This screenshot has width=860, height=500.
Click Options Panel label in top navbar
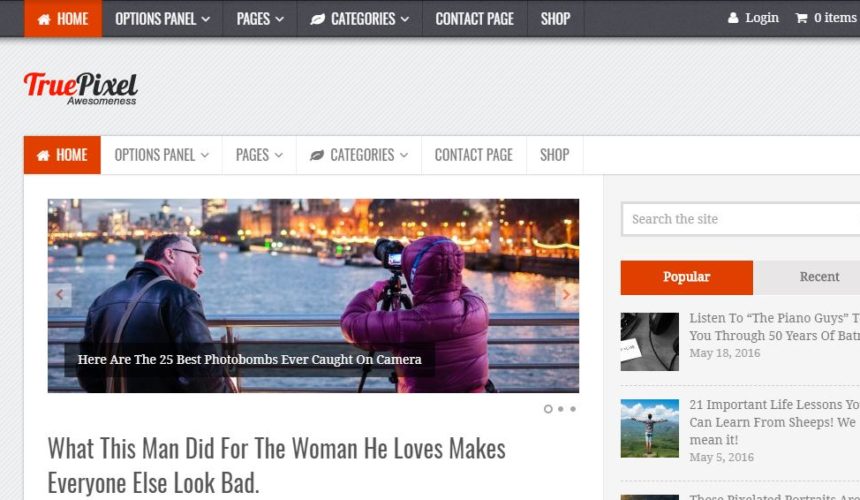[155, 19]
